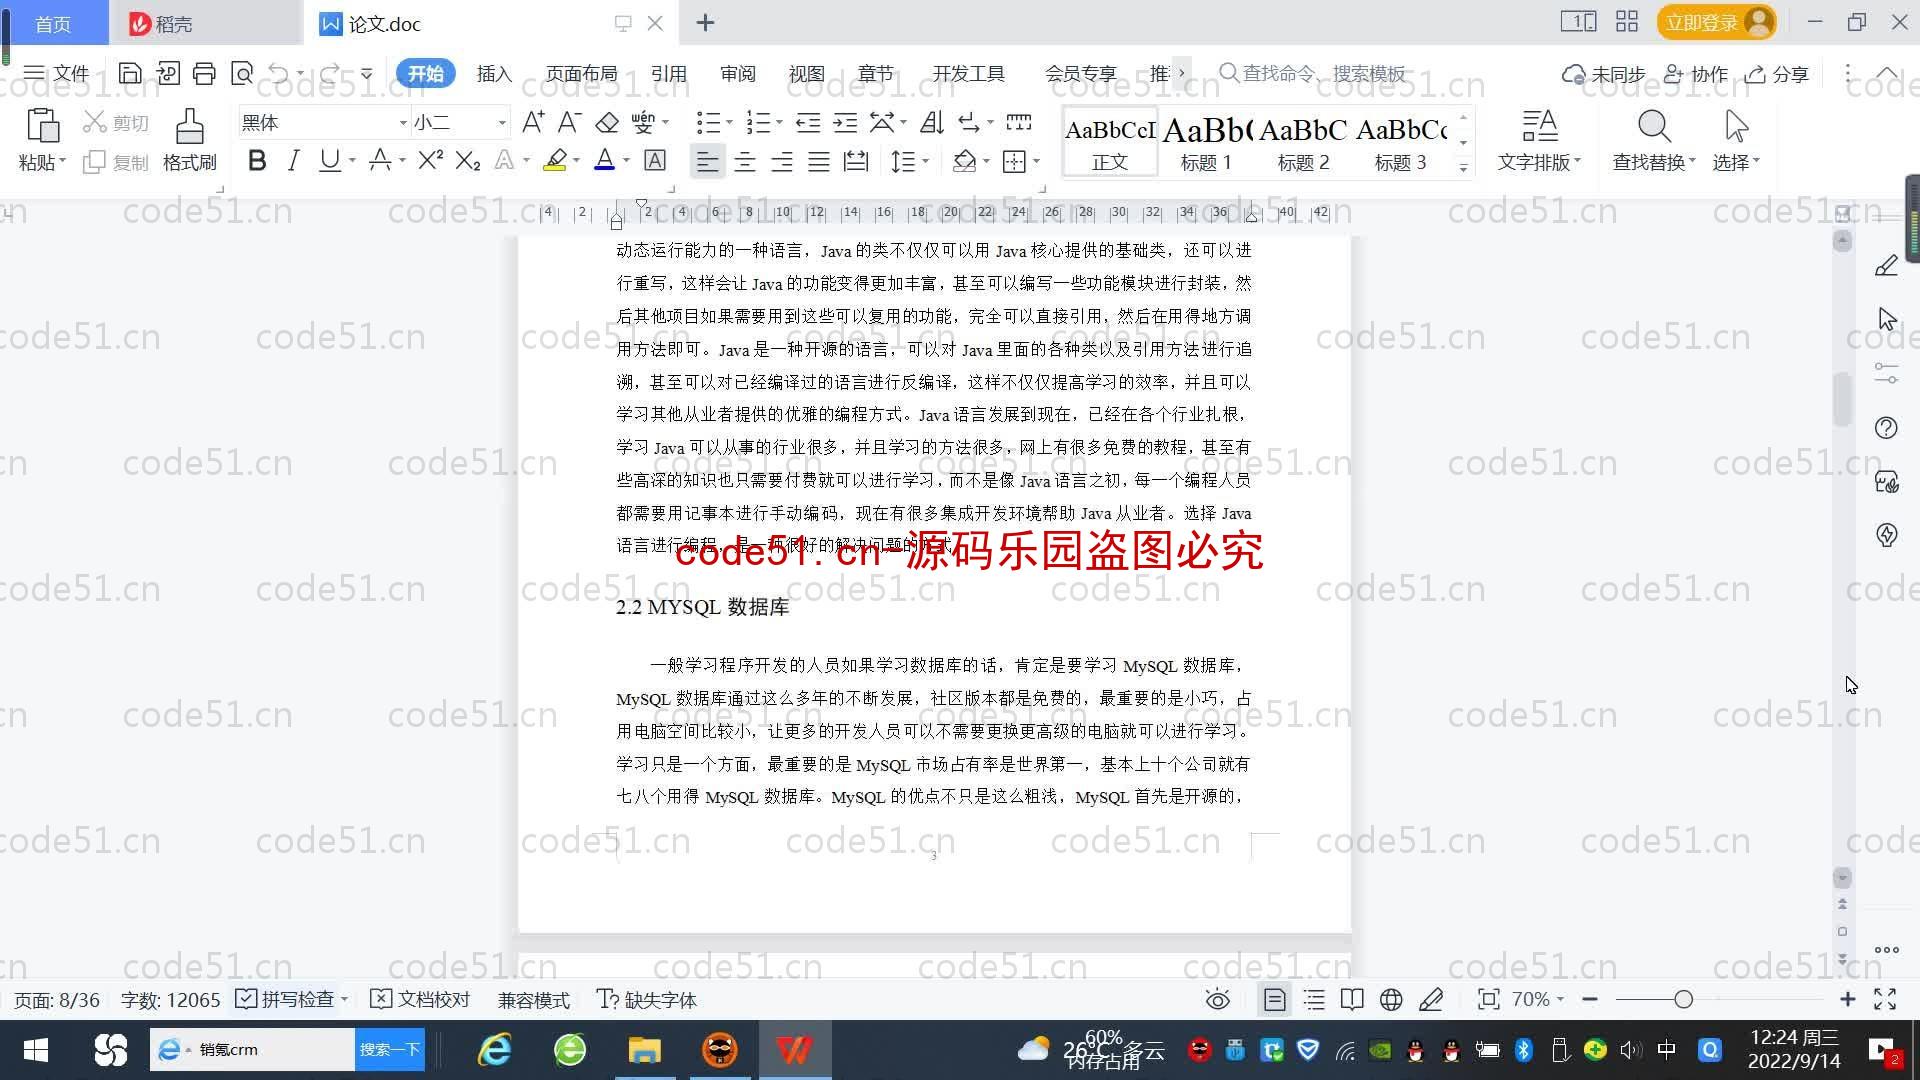Expand the highlight color dropdown arrow
Screen dimensions: 1920x1080
coord(577,160)
